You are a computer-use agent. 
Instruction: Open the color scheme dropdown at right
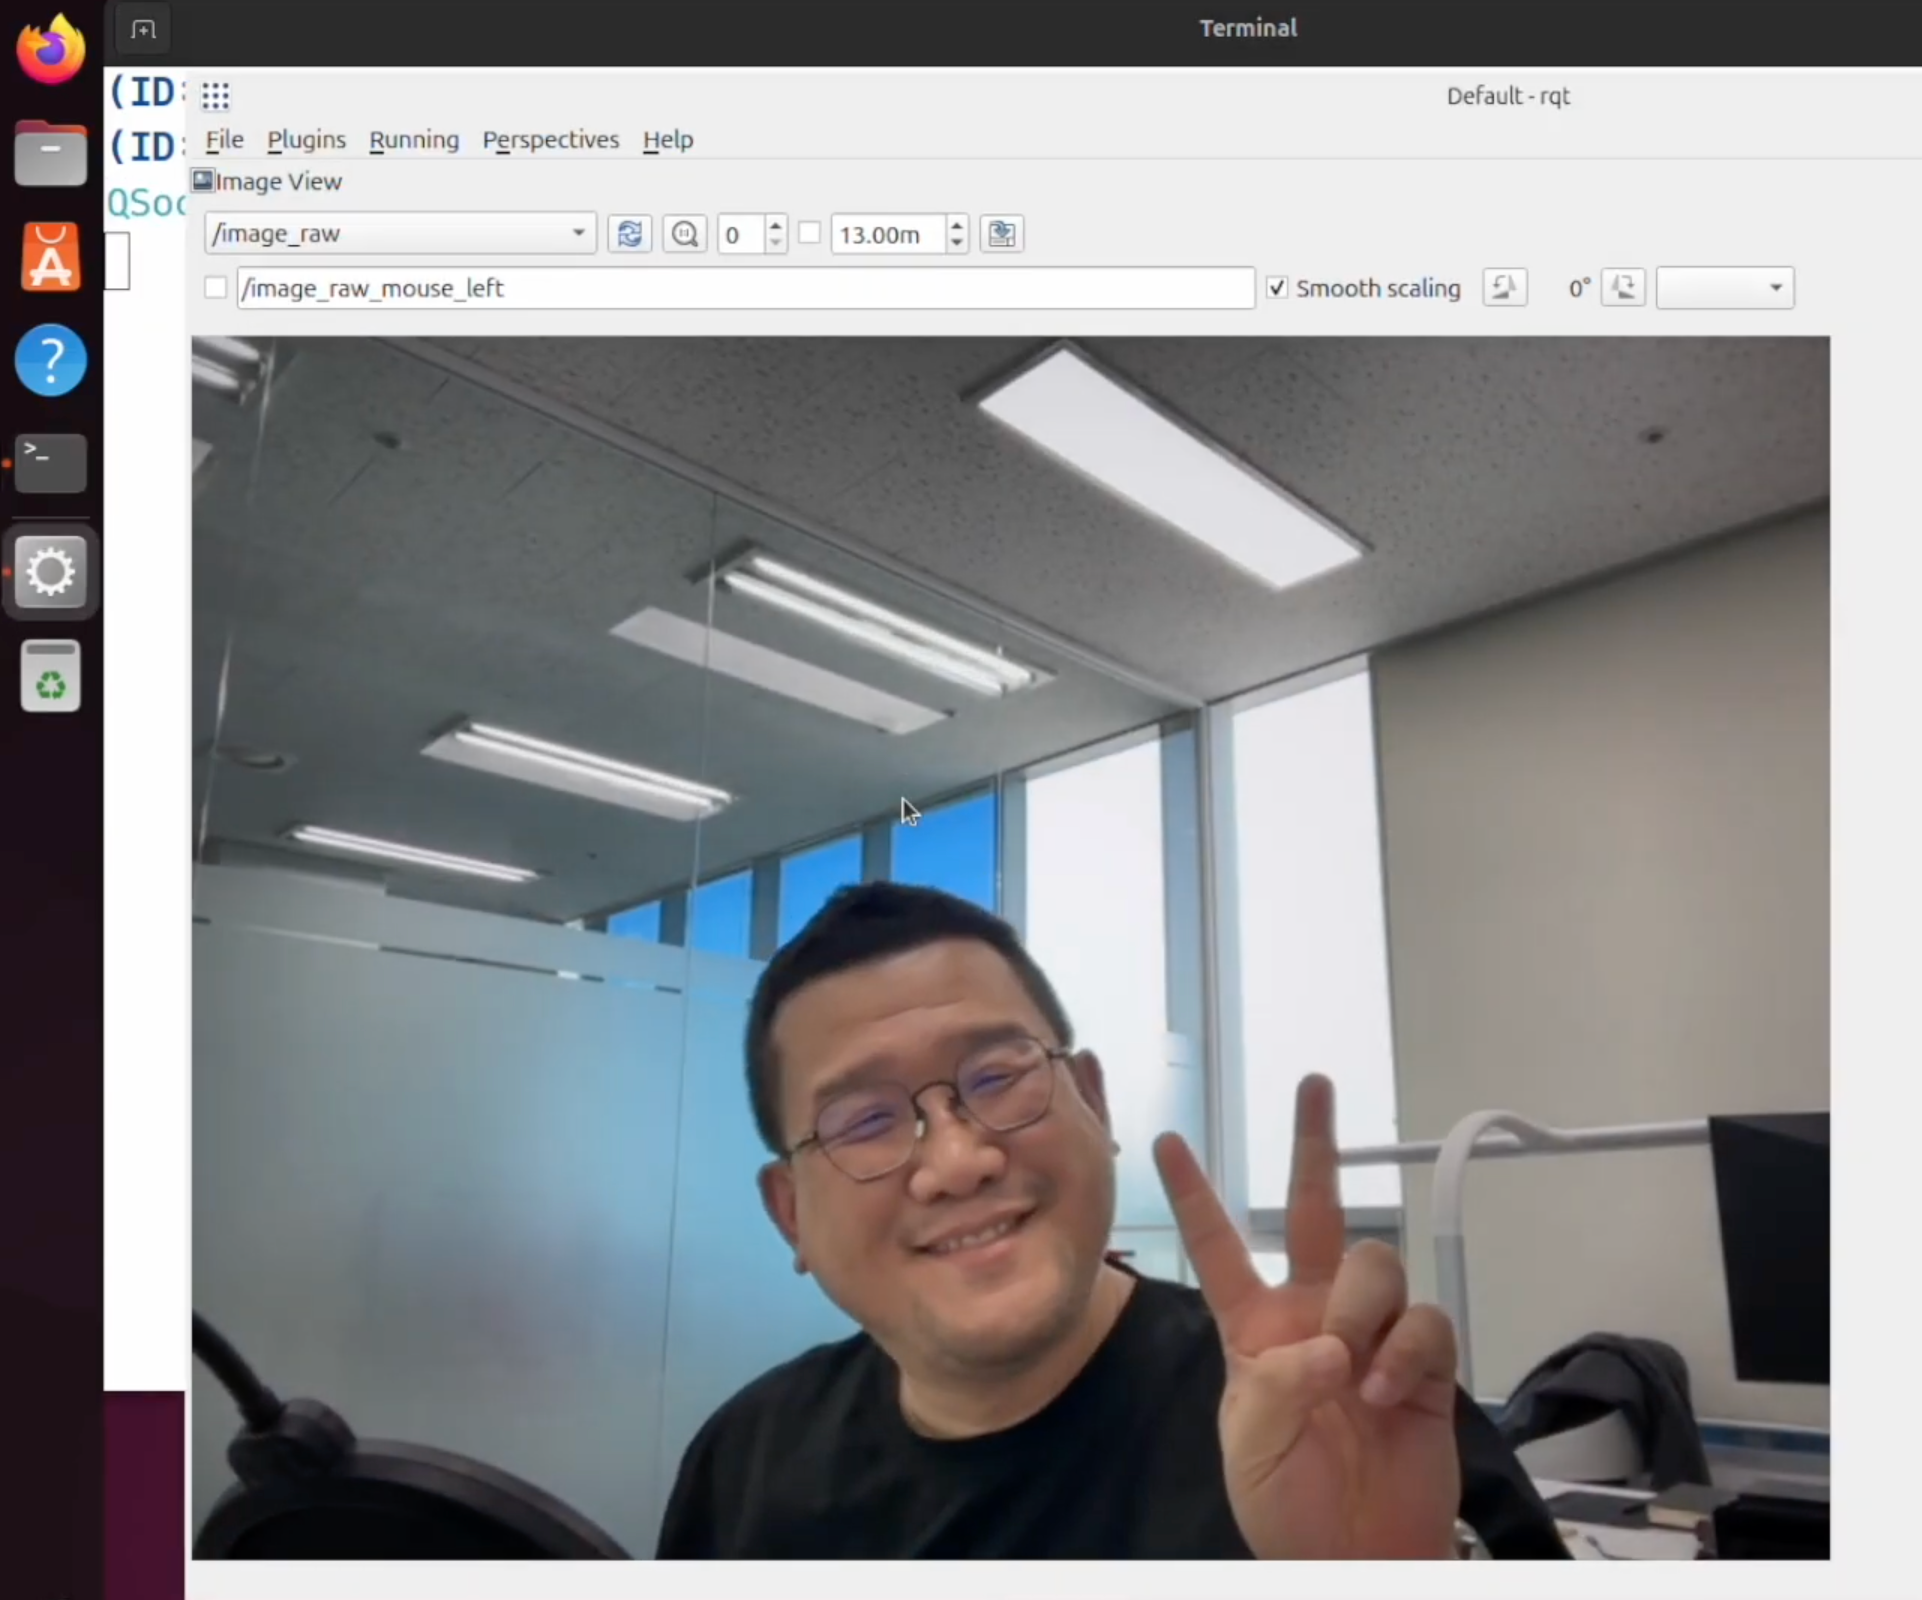[x=1725, y=288]
